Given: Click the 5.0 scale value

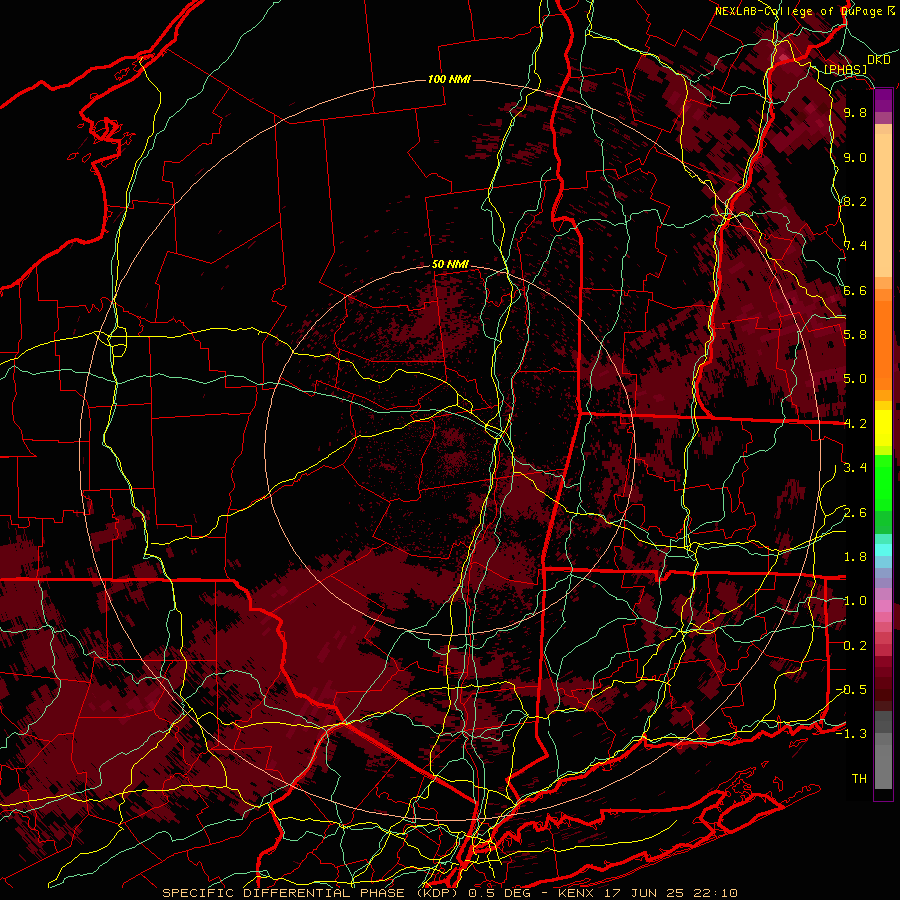Looking at the screenshot, I should click(855, 379).
